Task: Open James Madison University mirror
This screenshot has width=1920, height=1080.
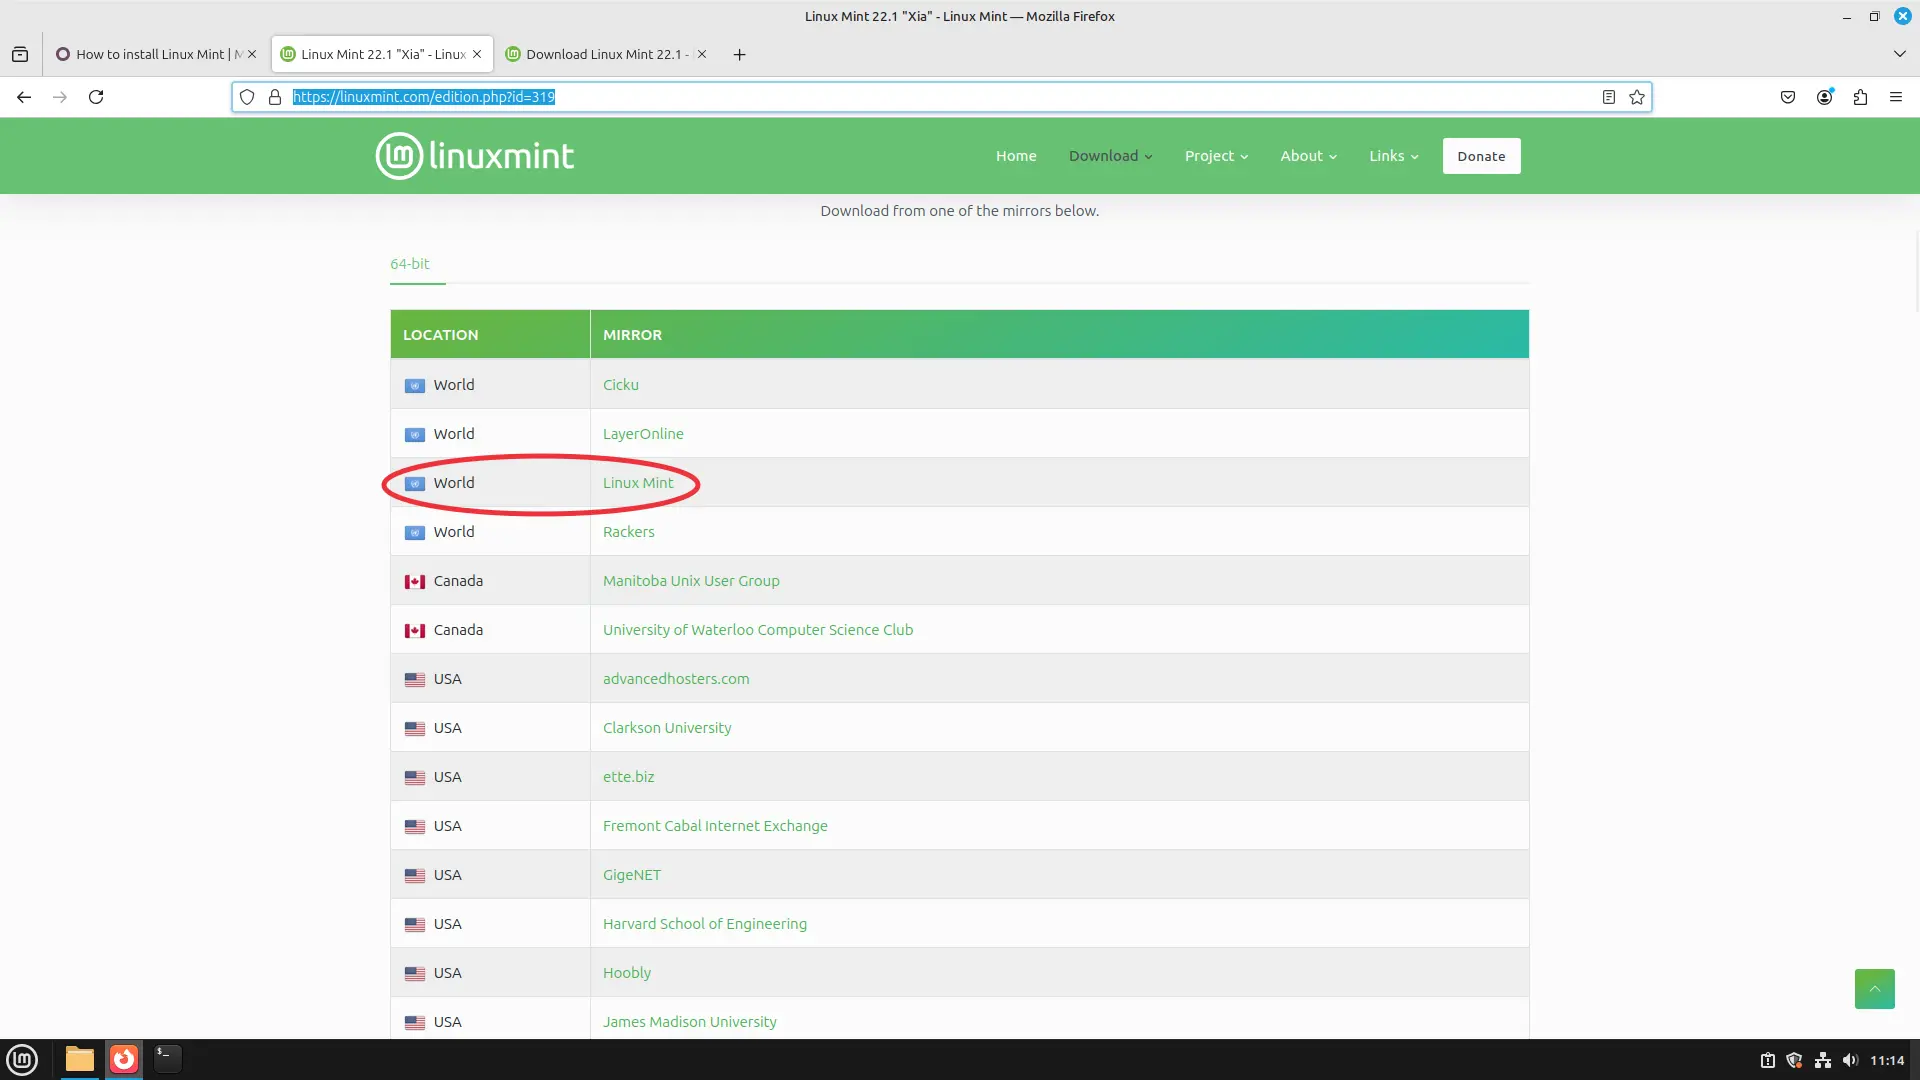Action: click(x=690, y=1022)
